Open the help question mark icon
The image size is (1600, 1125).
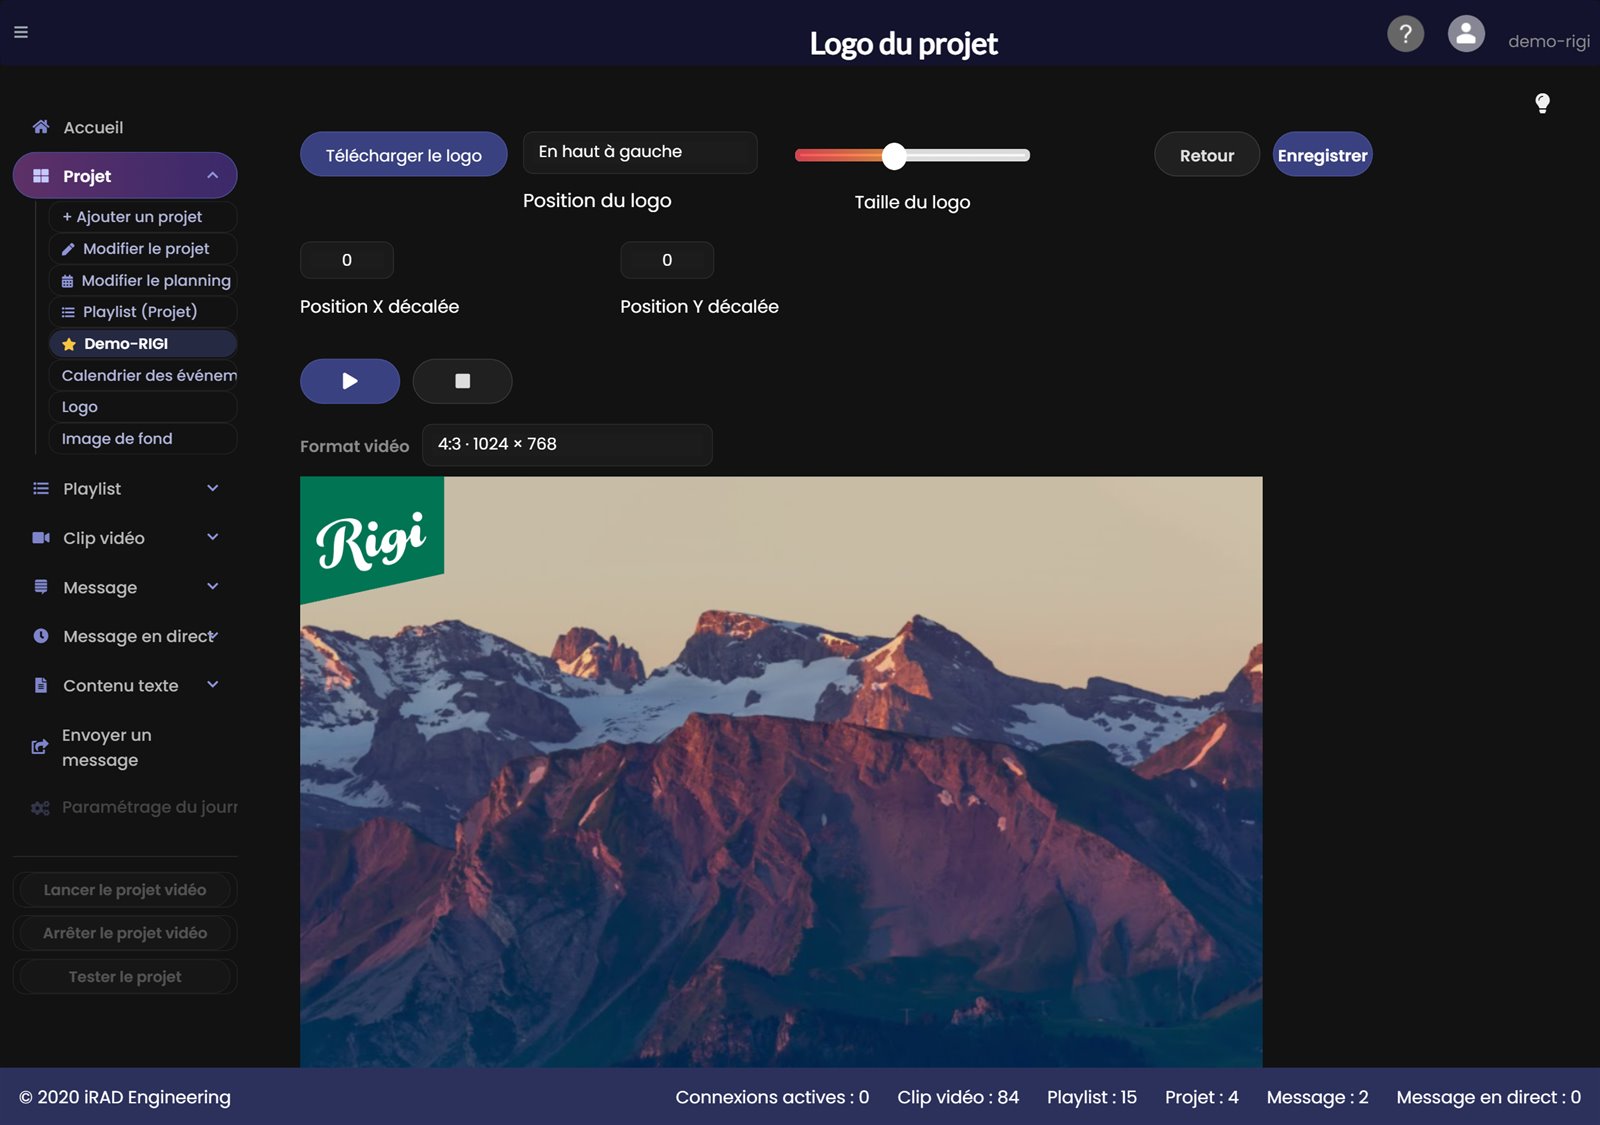(x=1405, y=34)
